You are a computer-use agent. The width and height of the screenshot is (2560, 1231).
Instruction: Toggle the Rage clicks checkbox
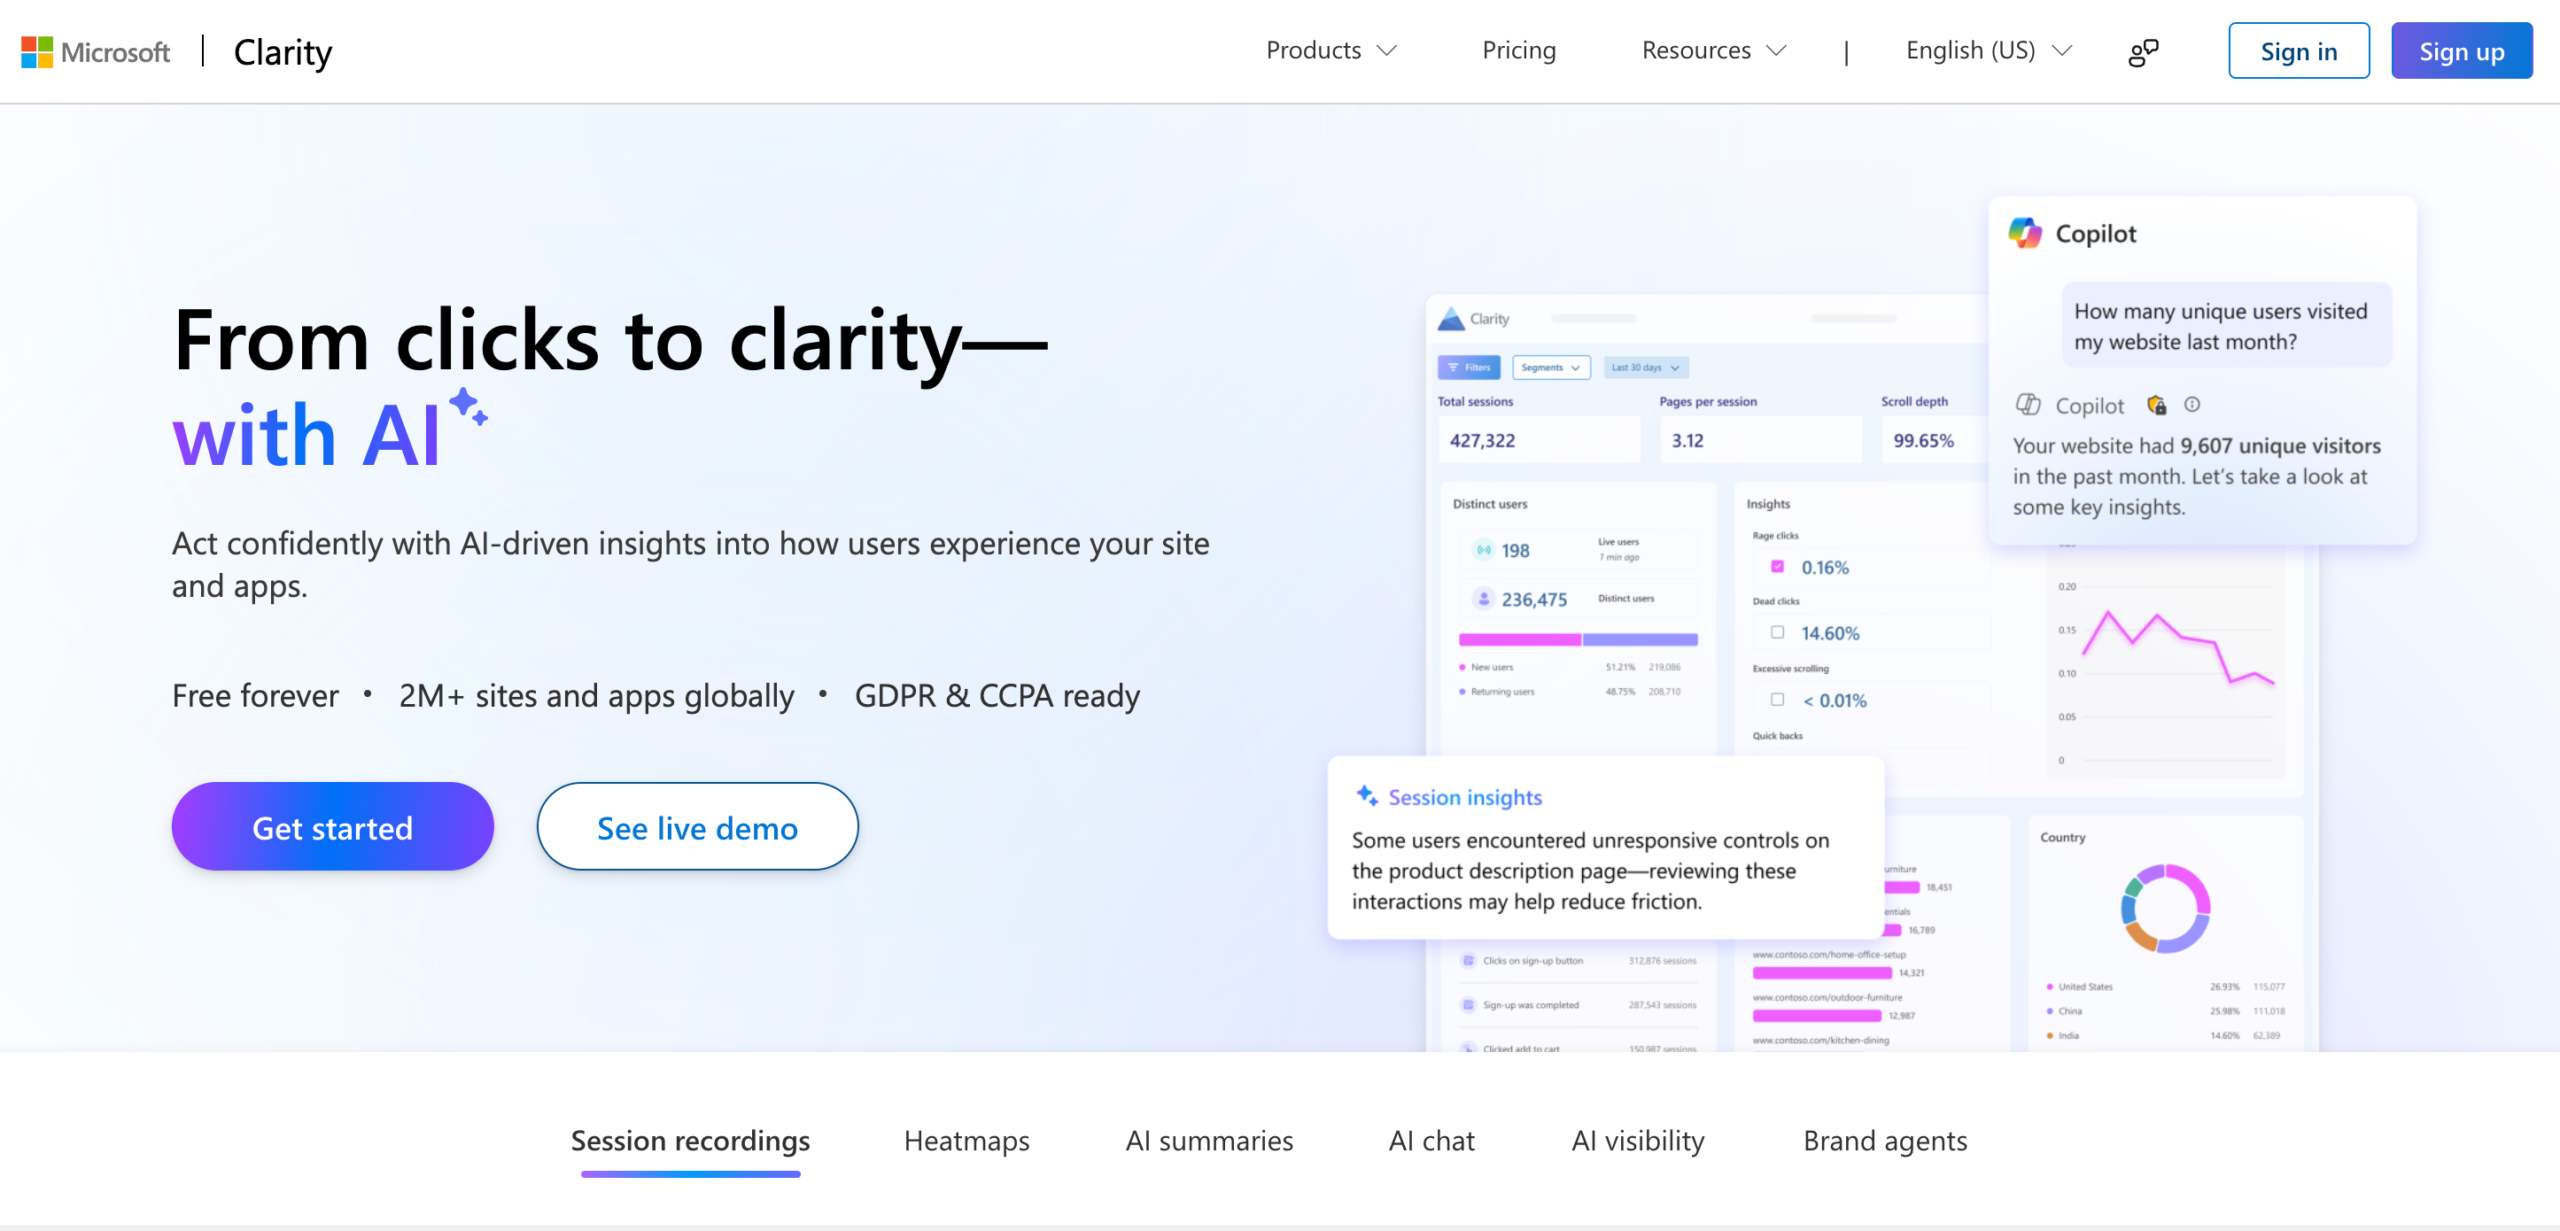coord(1777,566)
